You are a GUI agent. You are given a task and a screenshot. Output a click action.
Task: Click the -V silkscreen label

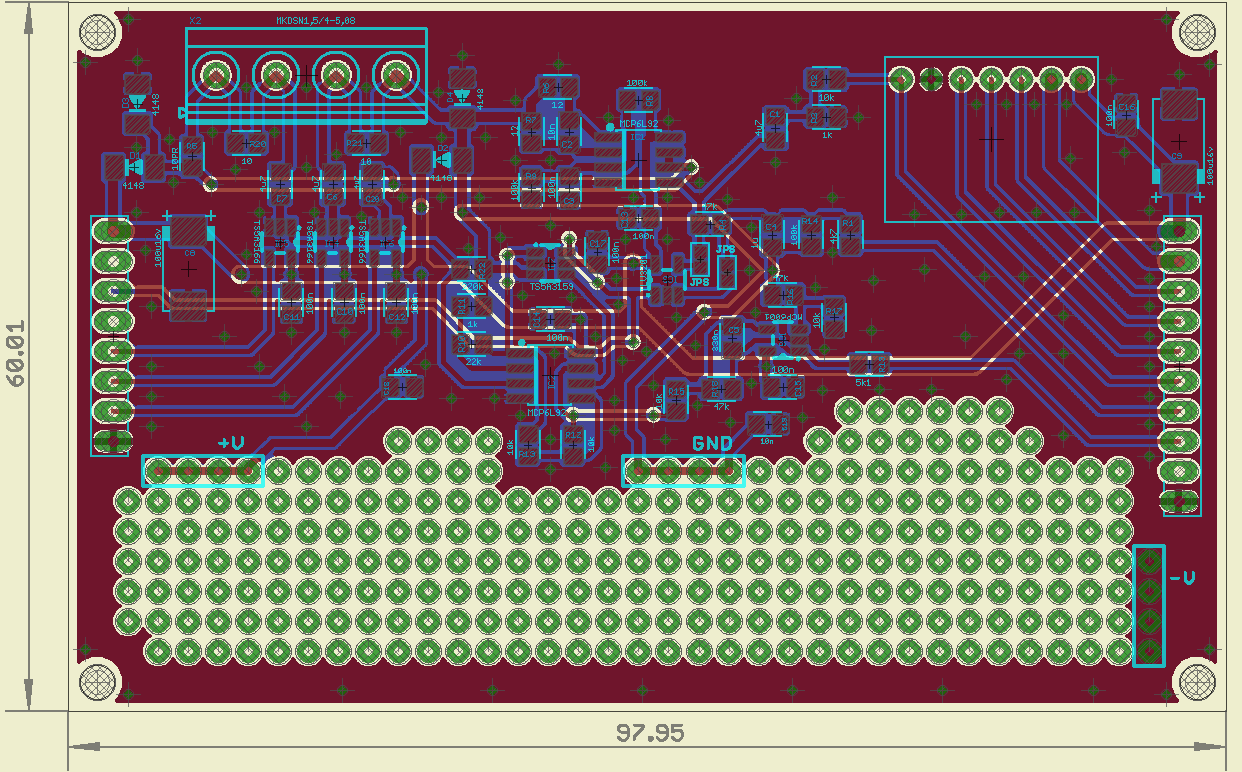(x=1183, y=577)
